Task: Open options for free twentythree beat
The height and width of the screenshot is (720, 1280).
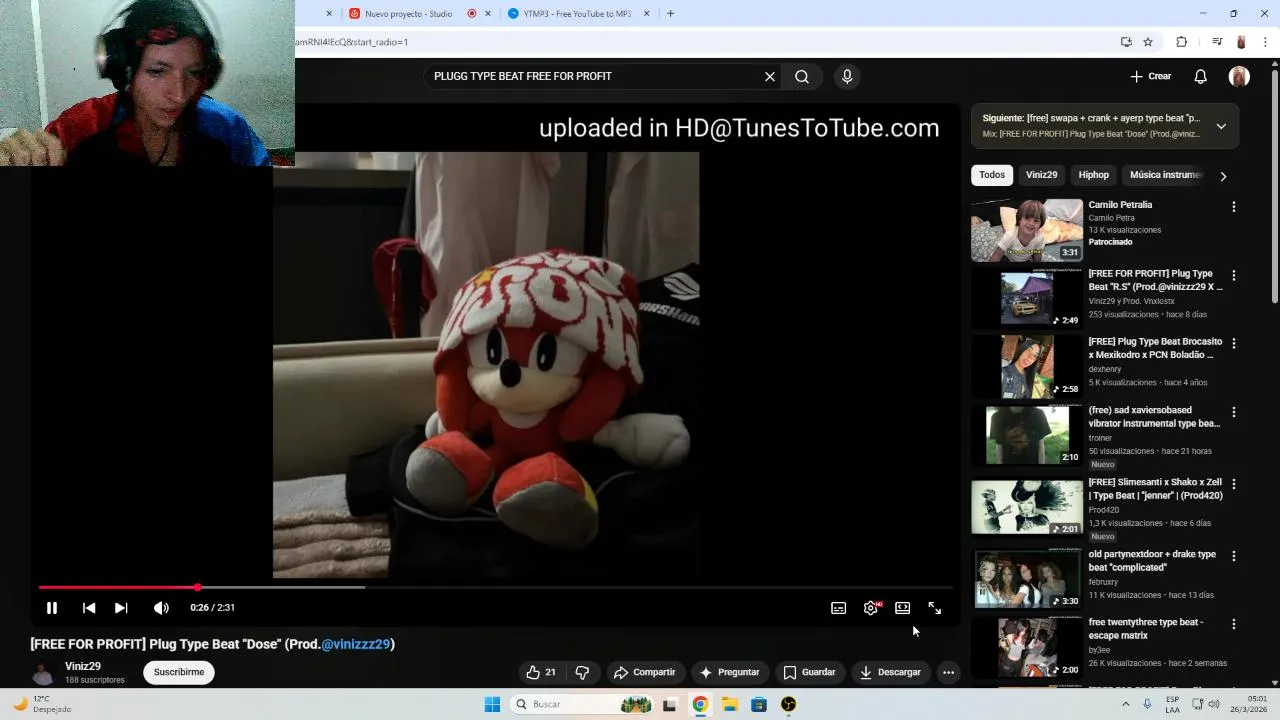Action: (1233, 624)
